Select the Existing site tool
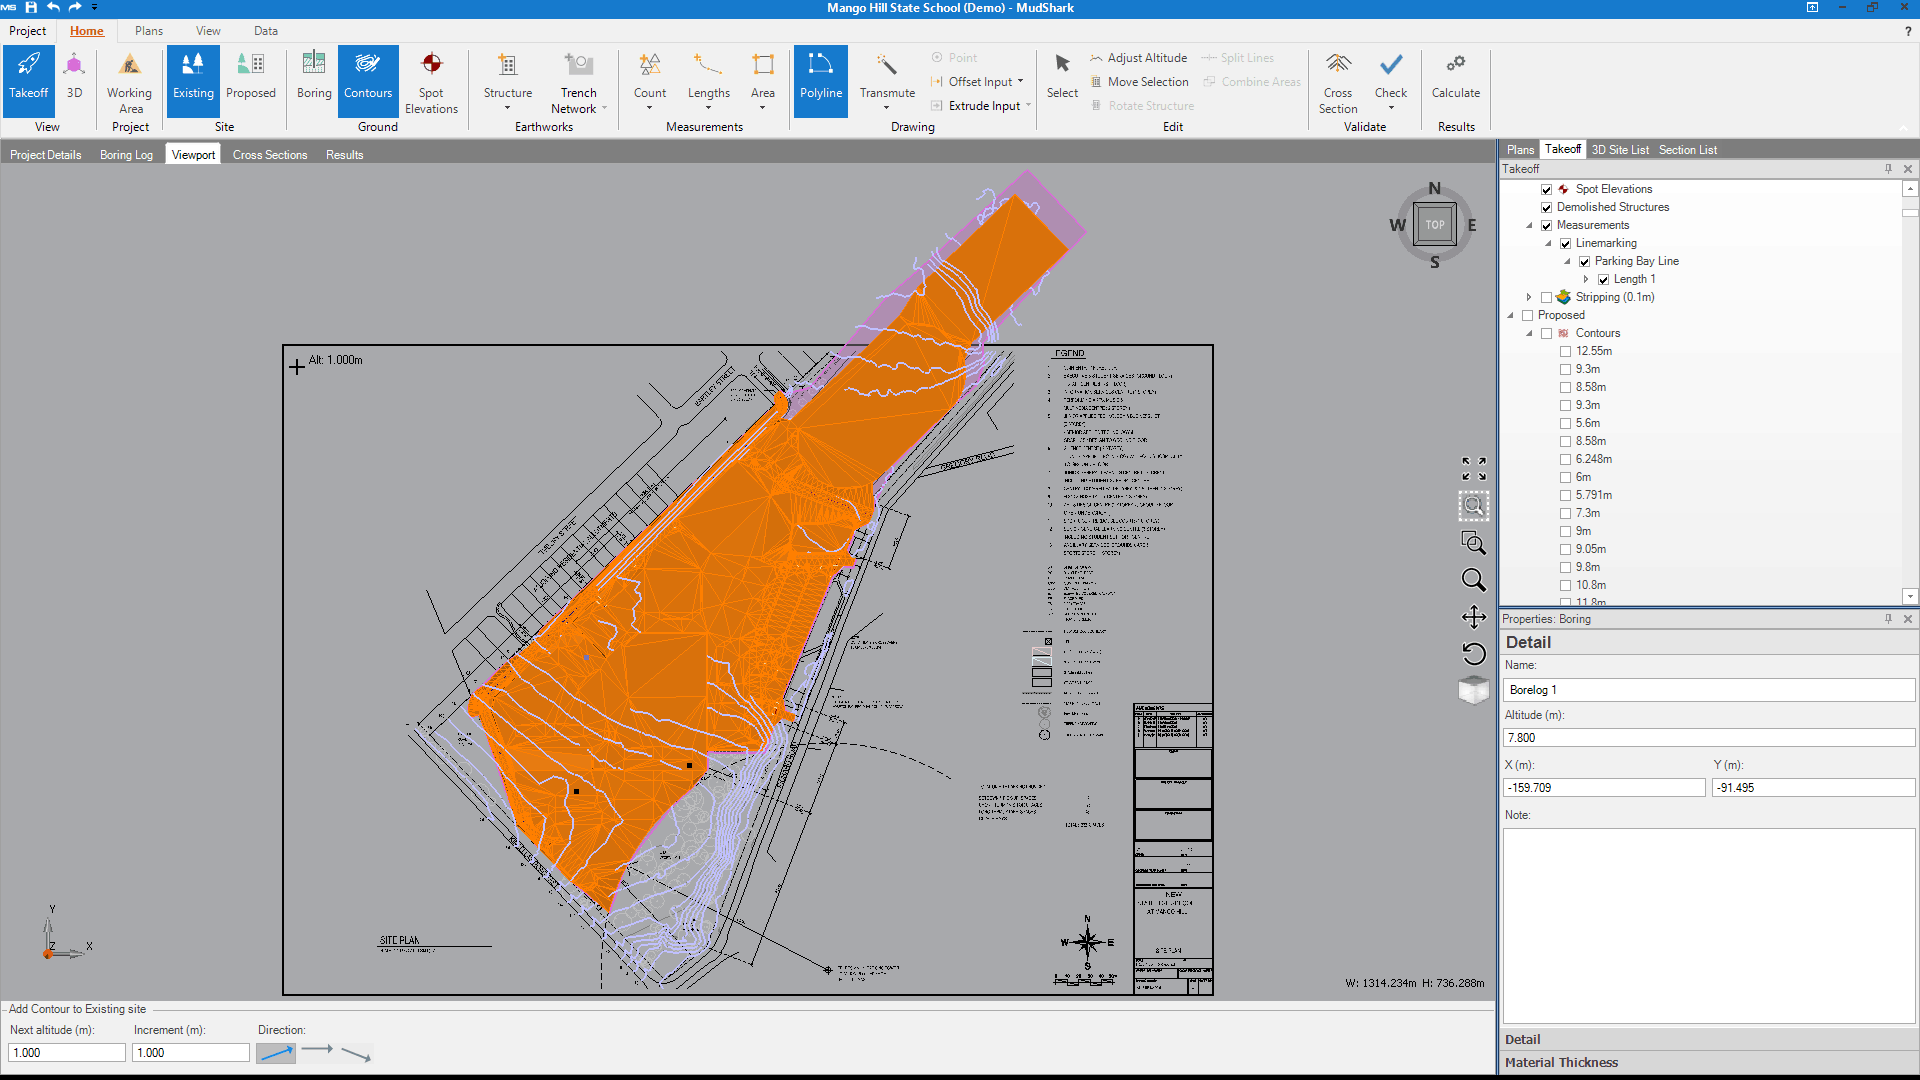Viewport: 1920px width, 1080px height. tap(192, 80)
